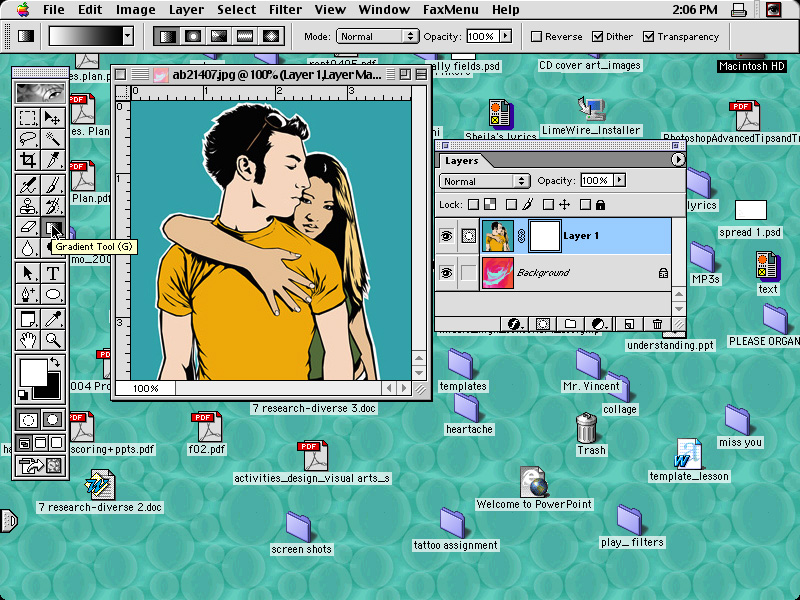Screen dimensions: 800x600
Task: Choose the Radial Gradient style
Action: [193, 36]
